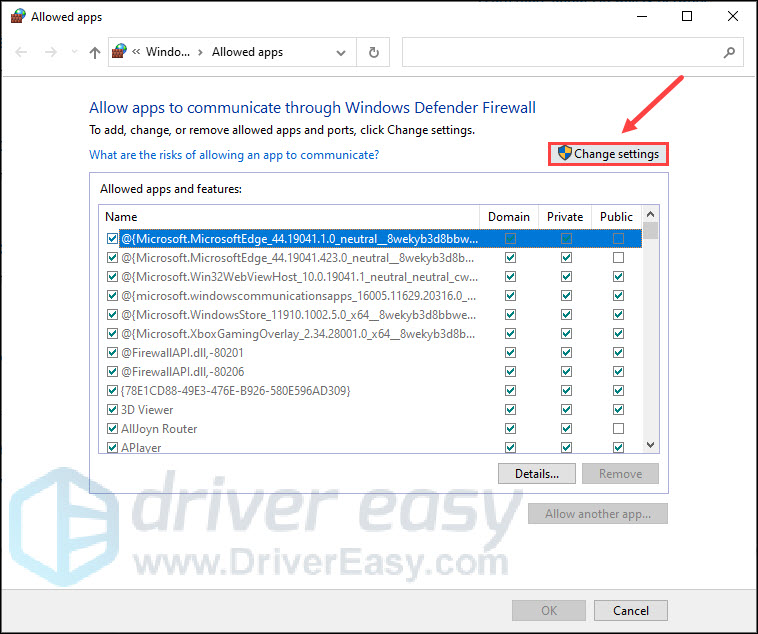
Task: Click the OK button
Action: 549,610
